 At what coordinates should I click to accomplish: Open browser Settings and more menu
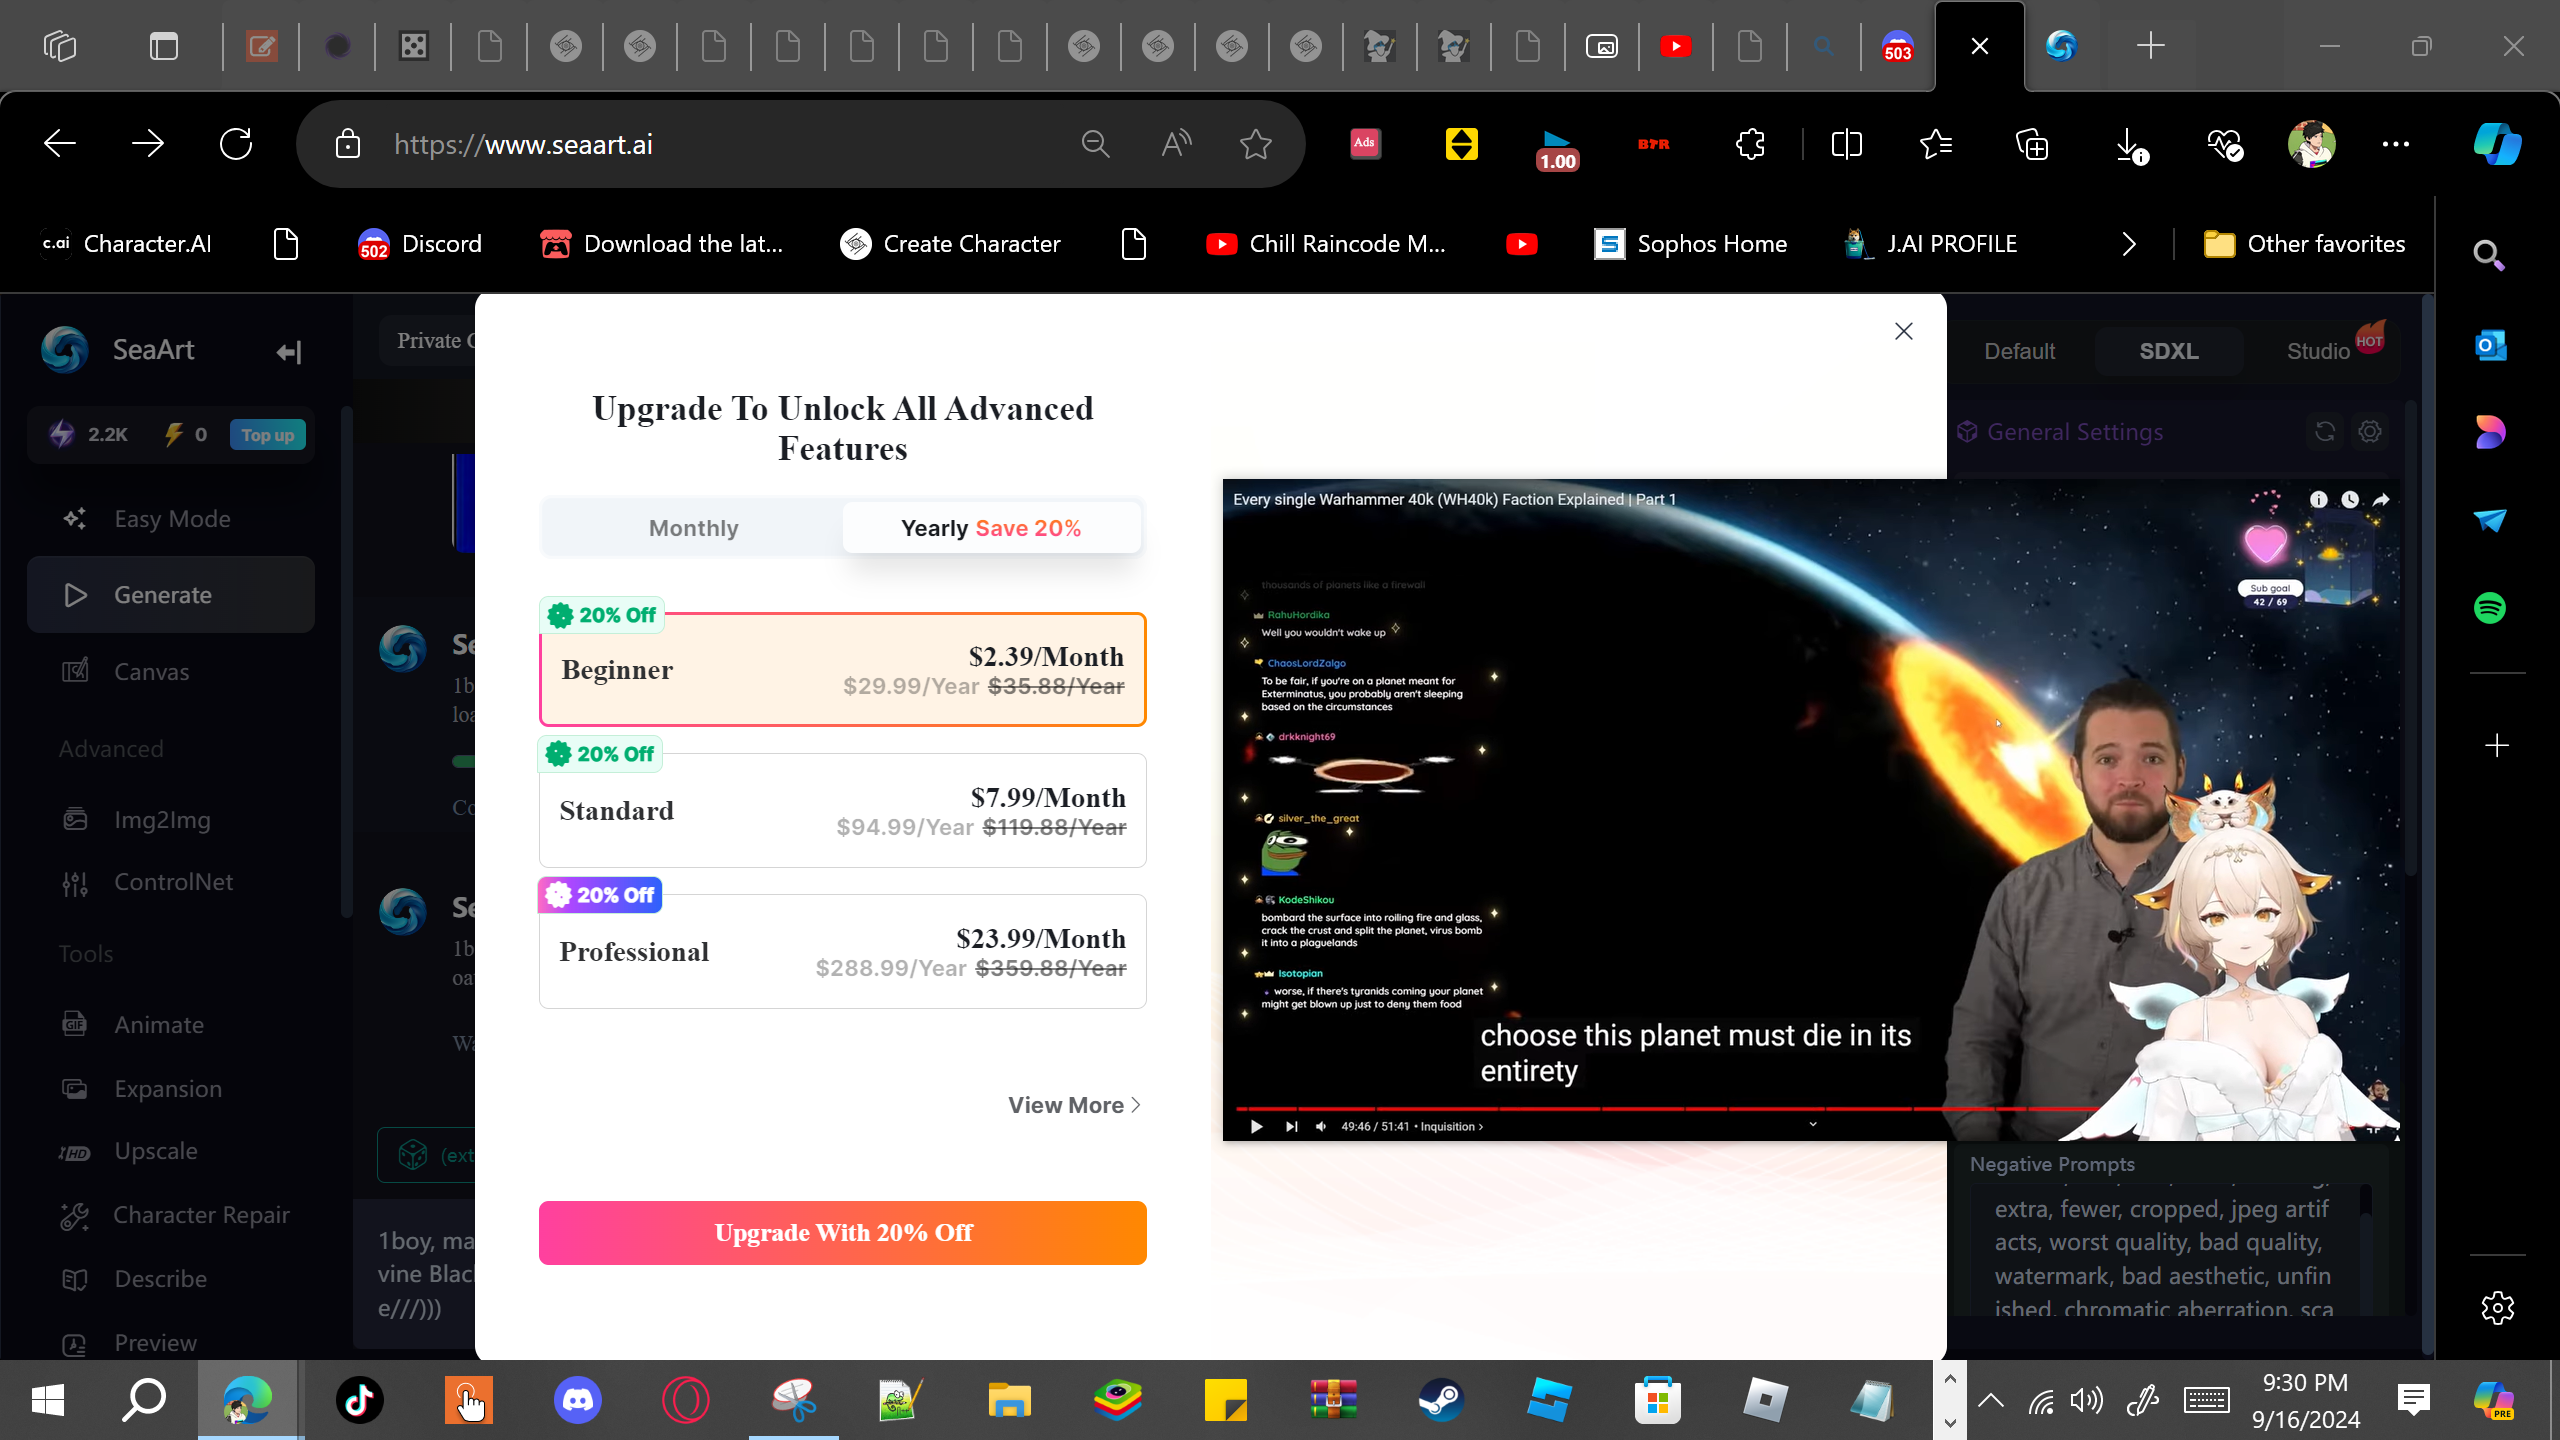click(x=2396, y=144)
